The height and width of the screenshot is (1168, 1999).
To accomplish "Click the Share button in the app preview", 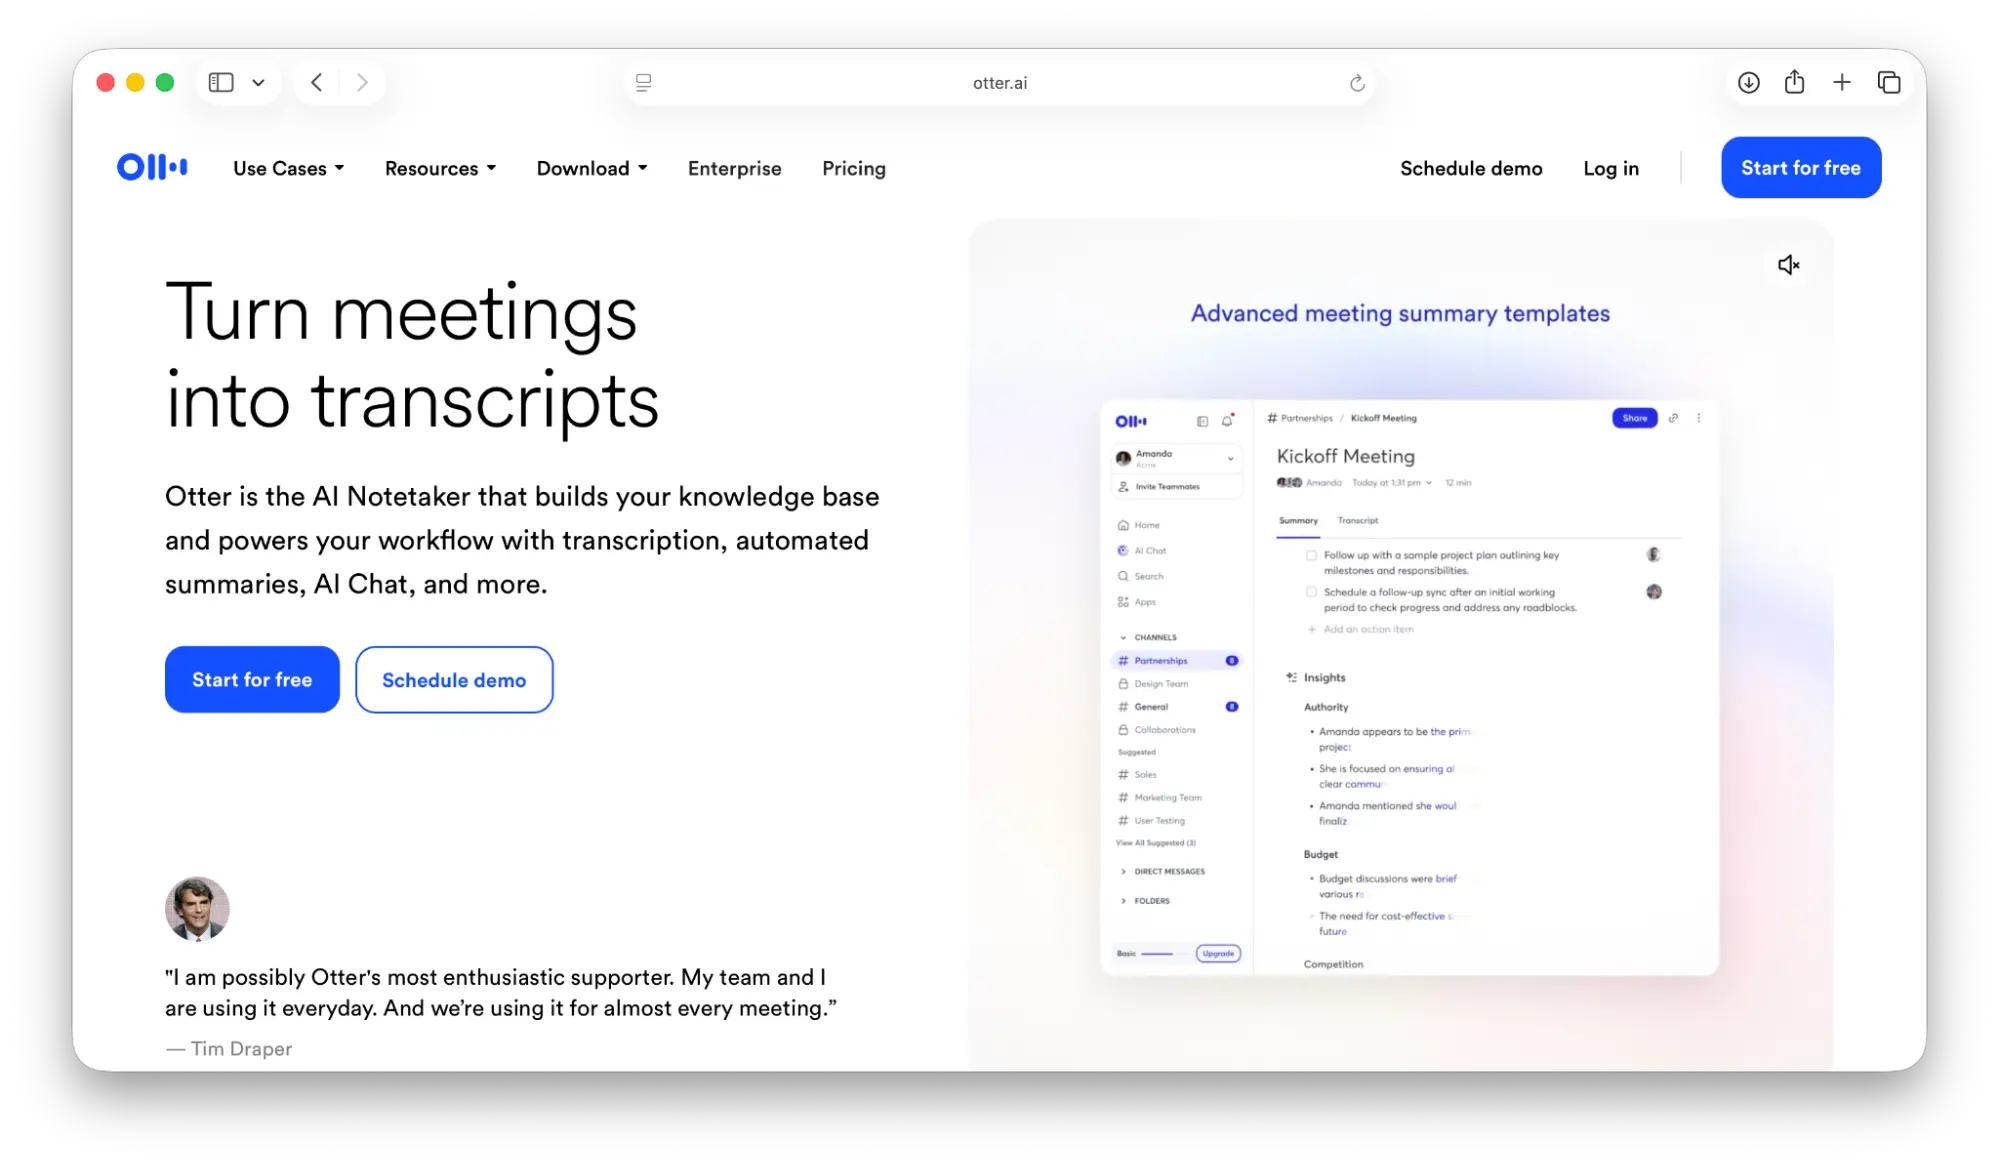I will (1634, 418).
